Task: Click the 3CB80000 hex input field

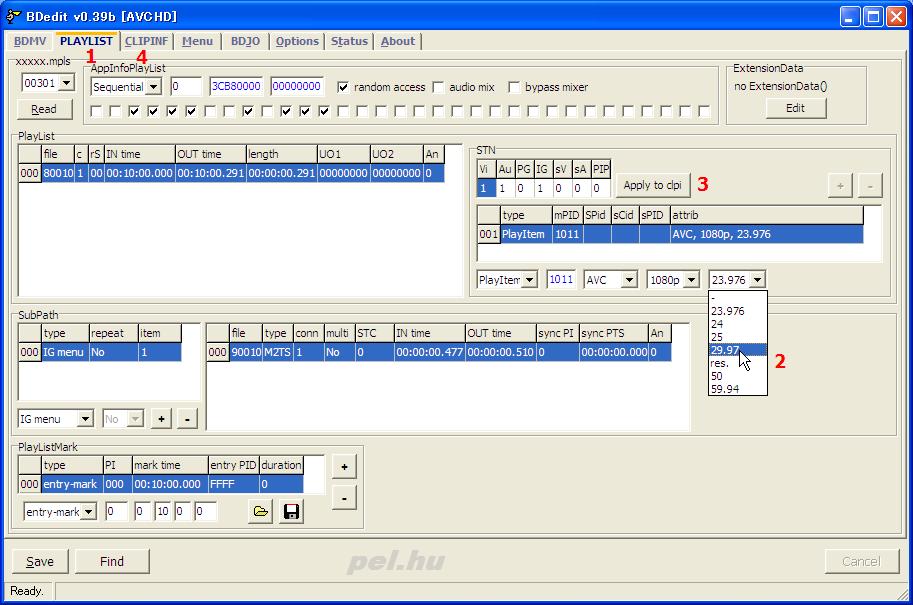Action: [x=236, y=86]
